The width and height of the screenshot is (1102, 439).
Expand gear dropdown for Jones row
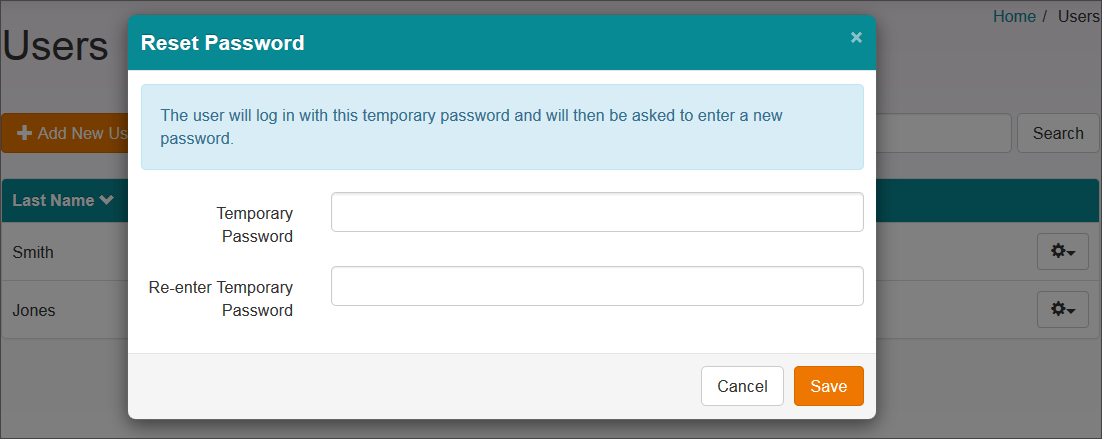pos(1062,310)
